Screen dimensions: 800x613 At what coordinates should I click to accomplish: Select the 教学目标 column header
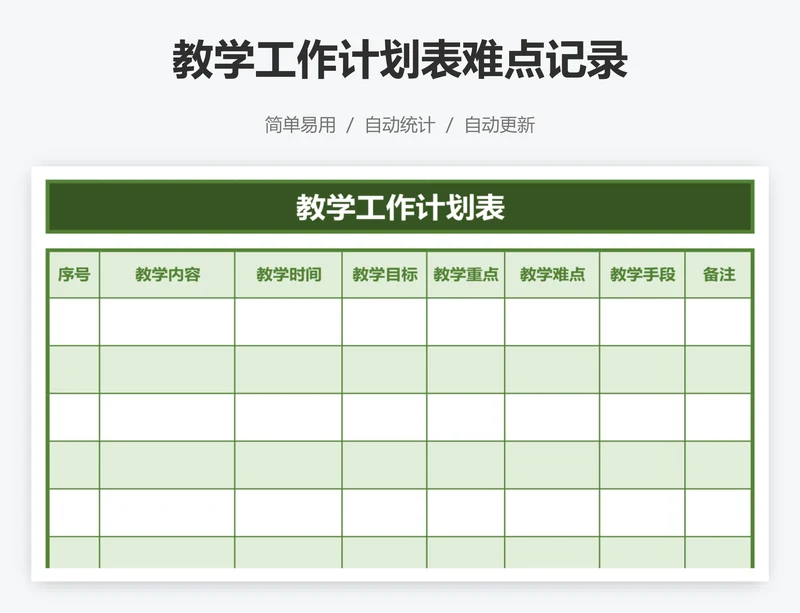pos(385,275)
